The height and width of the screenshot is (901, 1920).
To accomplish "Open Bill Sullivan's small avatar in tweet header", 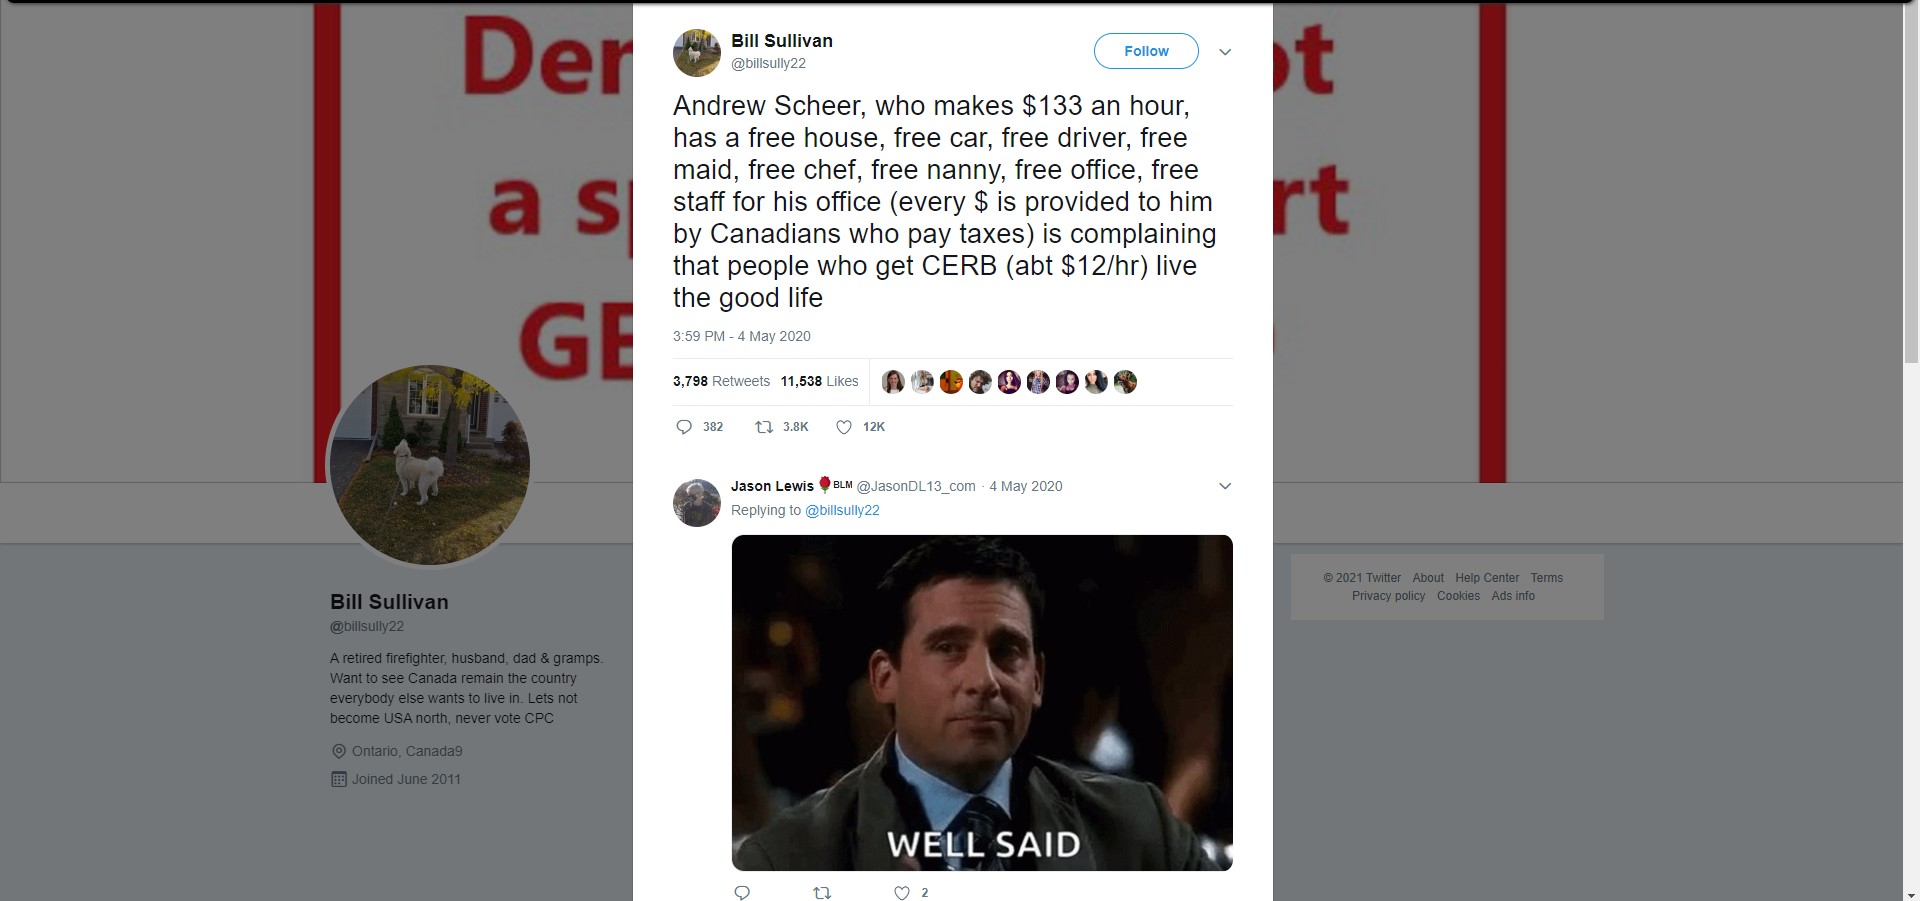I will point(696,52).
